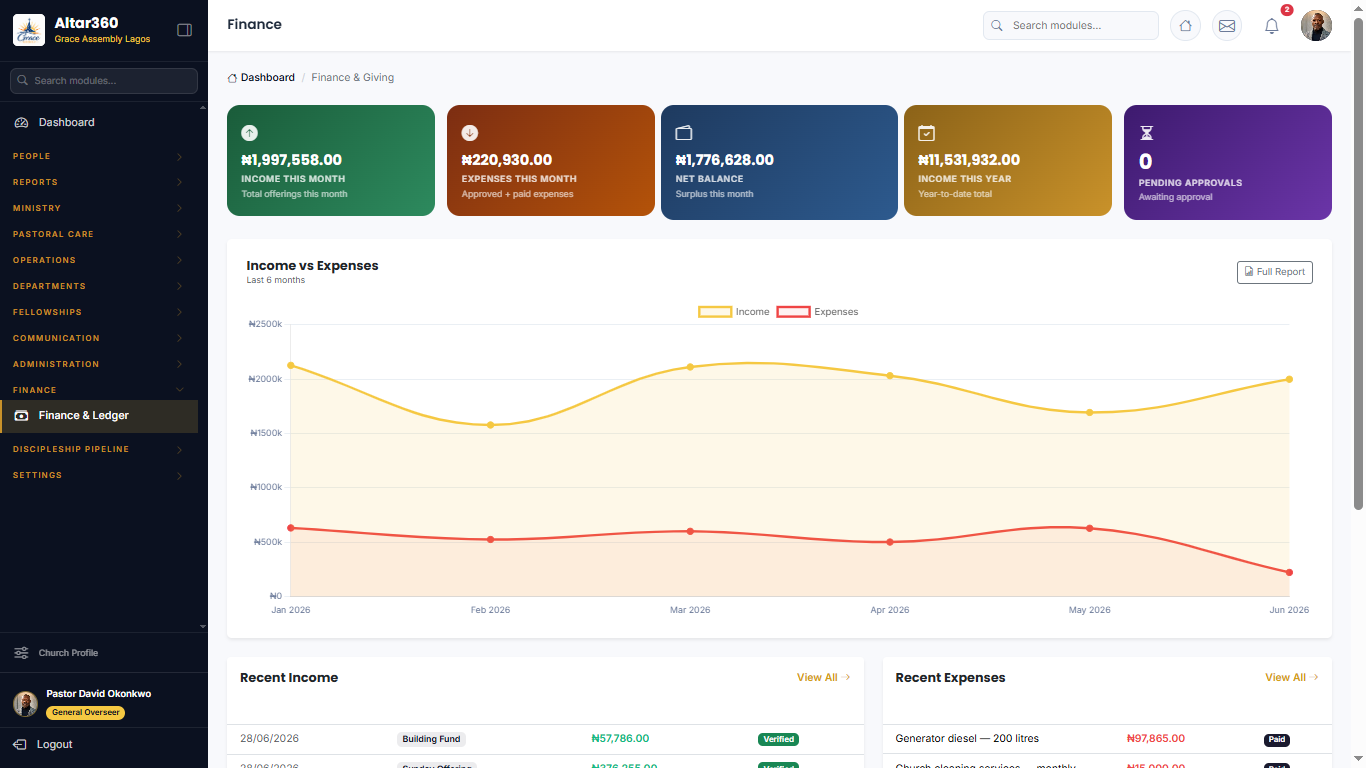Toggle Expenses series in chart legend
This screenshot has width=1366, height=768.
818,312
